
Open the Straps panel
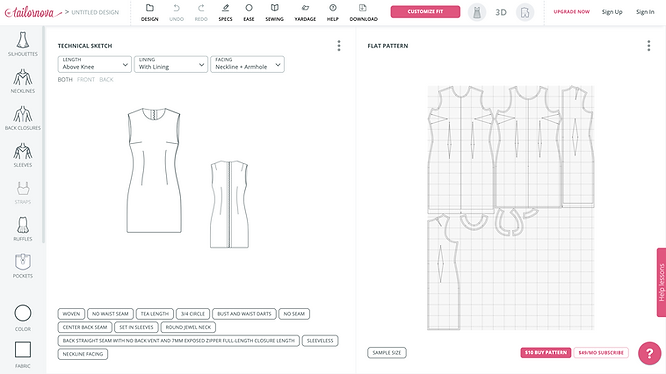(x=23, y=193)
